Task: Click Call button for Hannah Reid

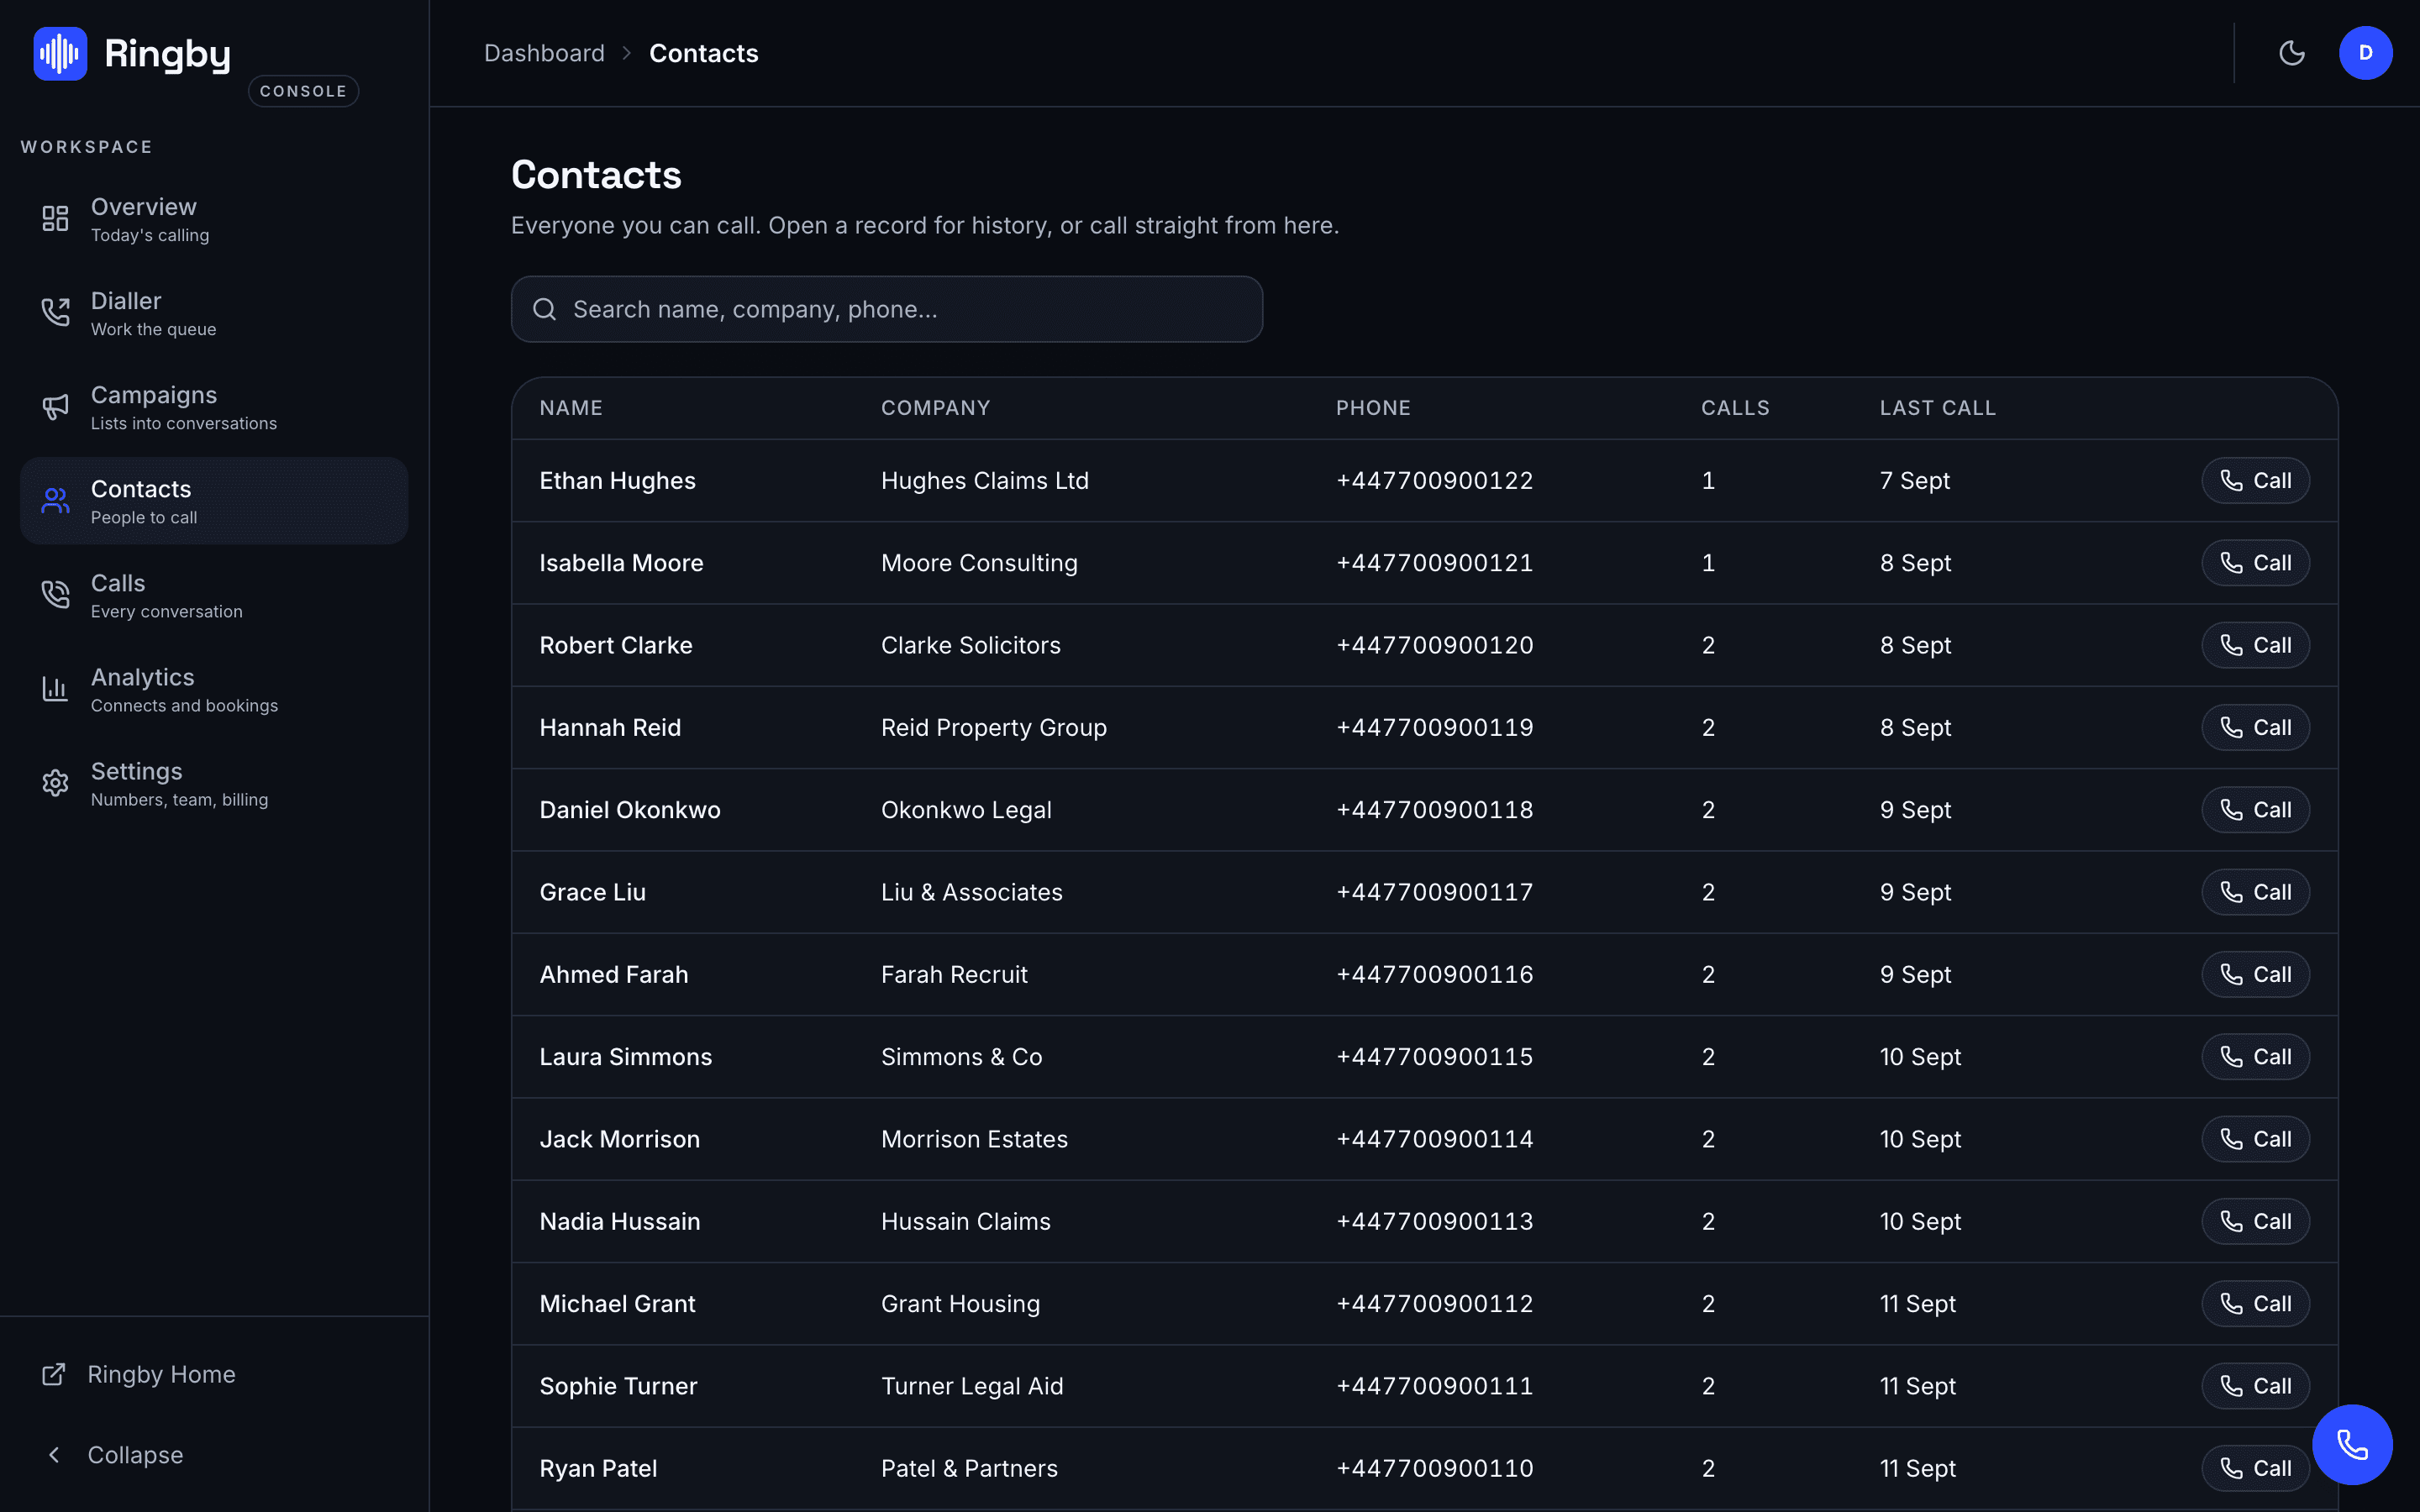Action: click(x=2255, y=727)
